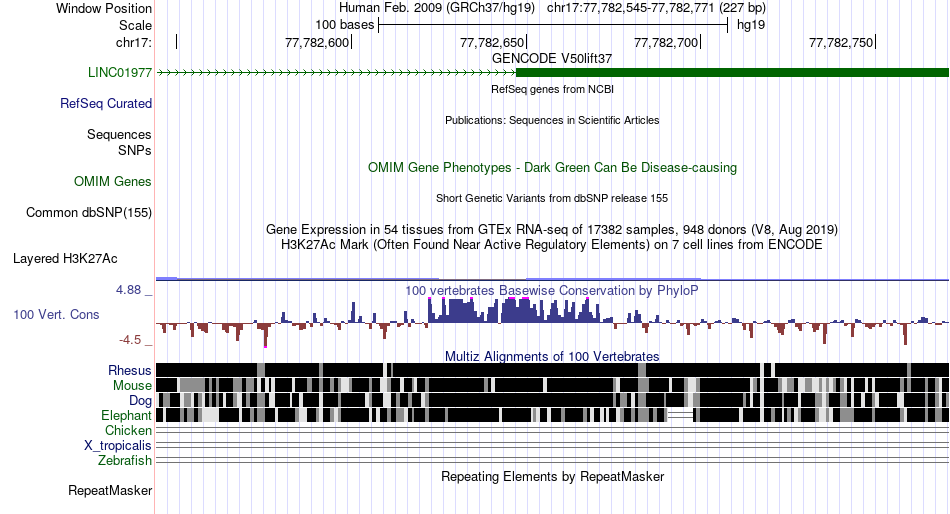Open the 100 Vert. Cons track label
The width and height of the screenshot is (950, 514).
(x=56, y=315)
